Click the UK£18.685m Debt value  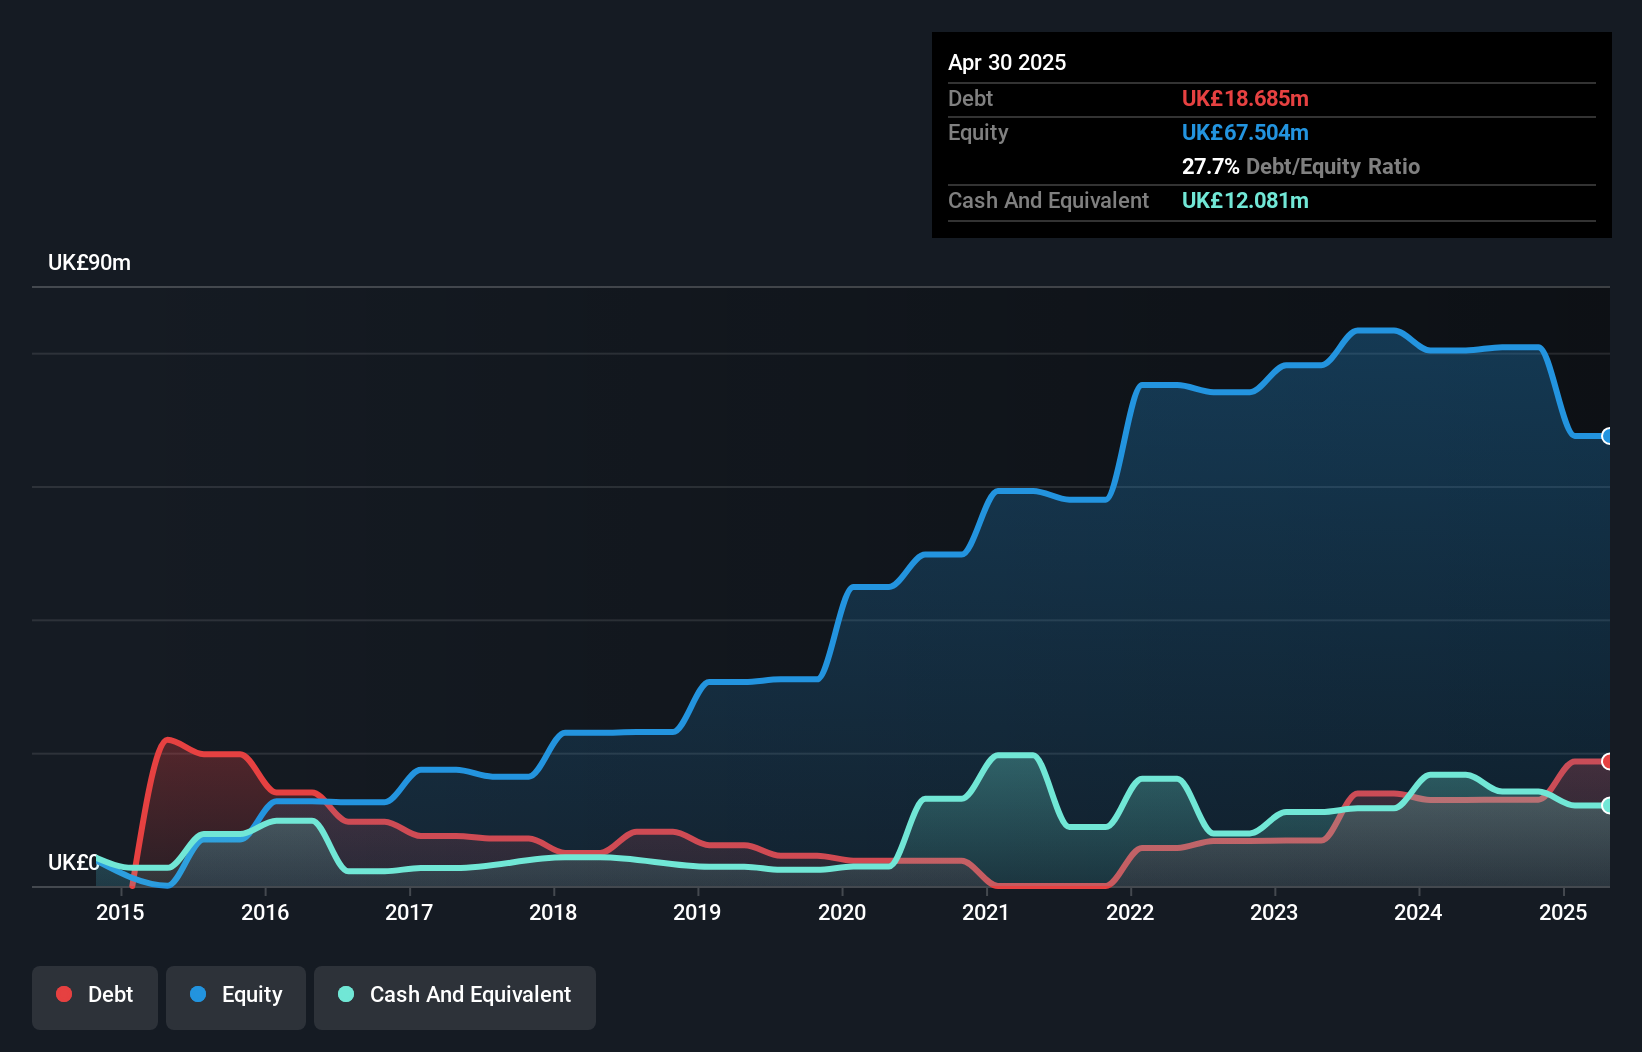pos(1246,99)
